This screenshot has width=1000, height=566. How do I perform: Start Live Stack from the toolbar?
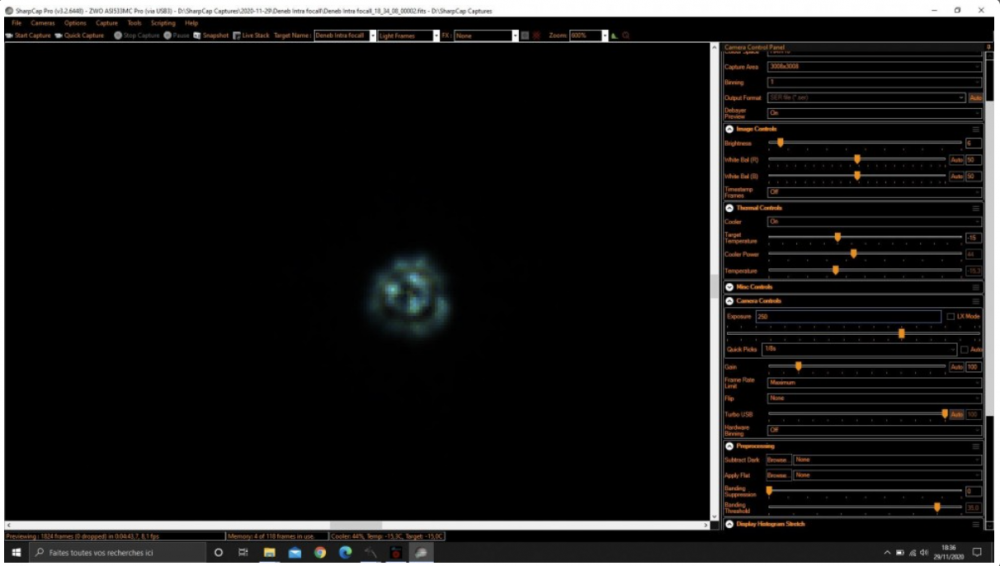pyautogui.click(x=251, y=35)
